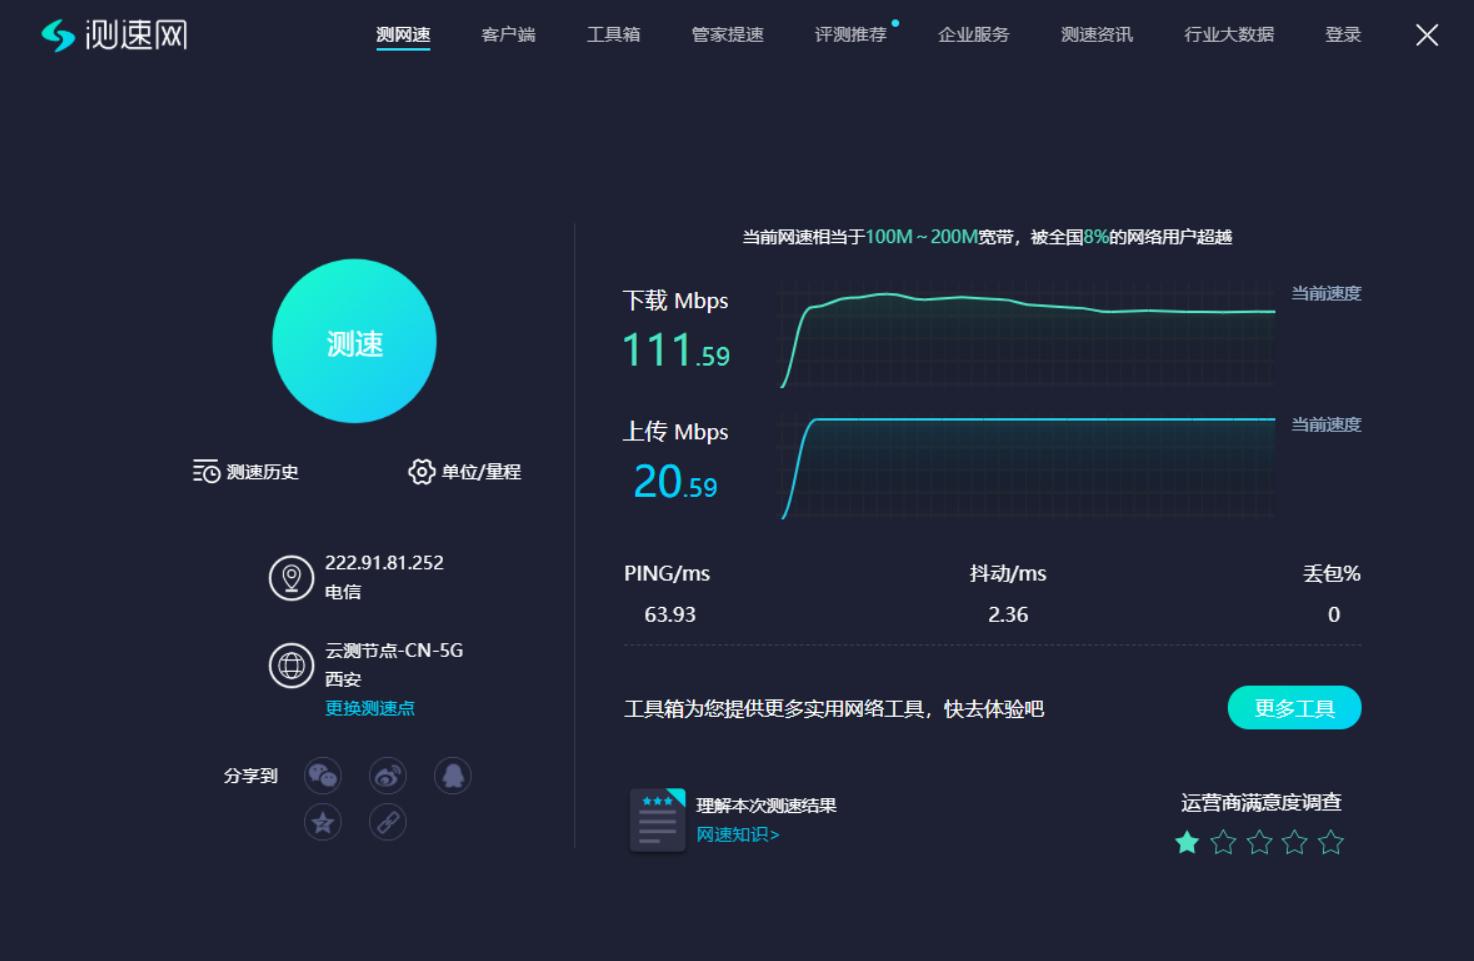This screenshot has height=961, width=1474.
Task: Switch to the 工具箱 menu item
Action: tap(613, 33)
